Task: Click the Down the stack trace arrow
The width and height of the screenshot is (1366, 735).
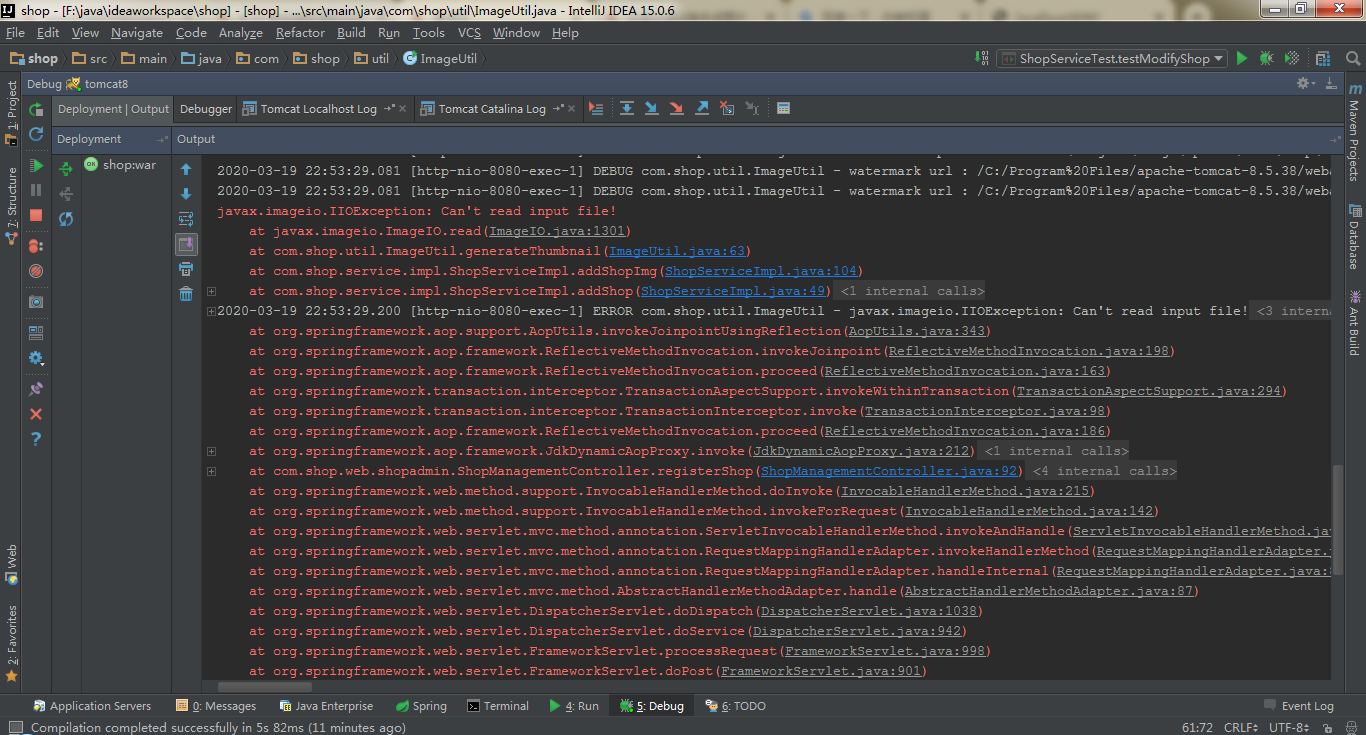Action: 186,194
